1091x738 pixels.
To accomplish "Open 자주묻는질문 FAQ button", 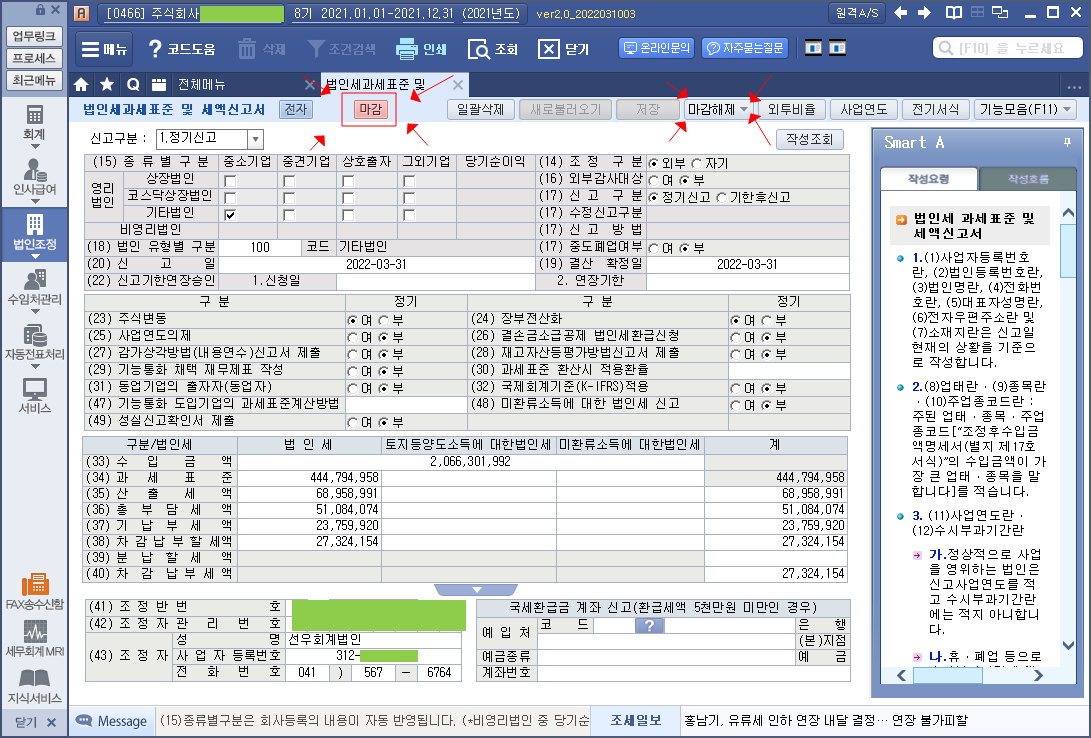I will [744, 48].
